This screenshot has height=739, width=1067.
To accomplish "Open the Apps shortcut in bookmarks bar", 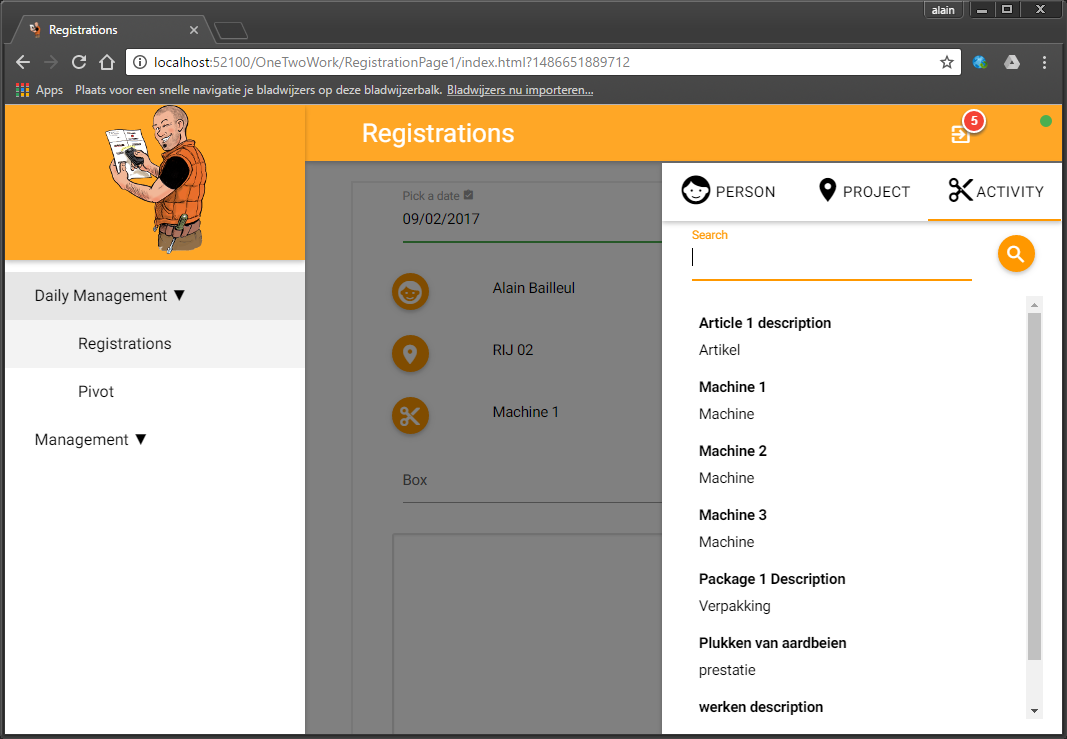I will tap(39, 90).
